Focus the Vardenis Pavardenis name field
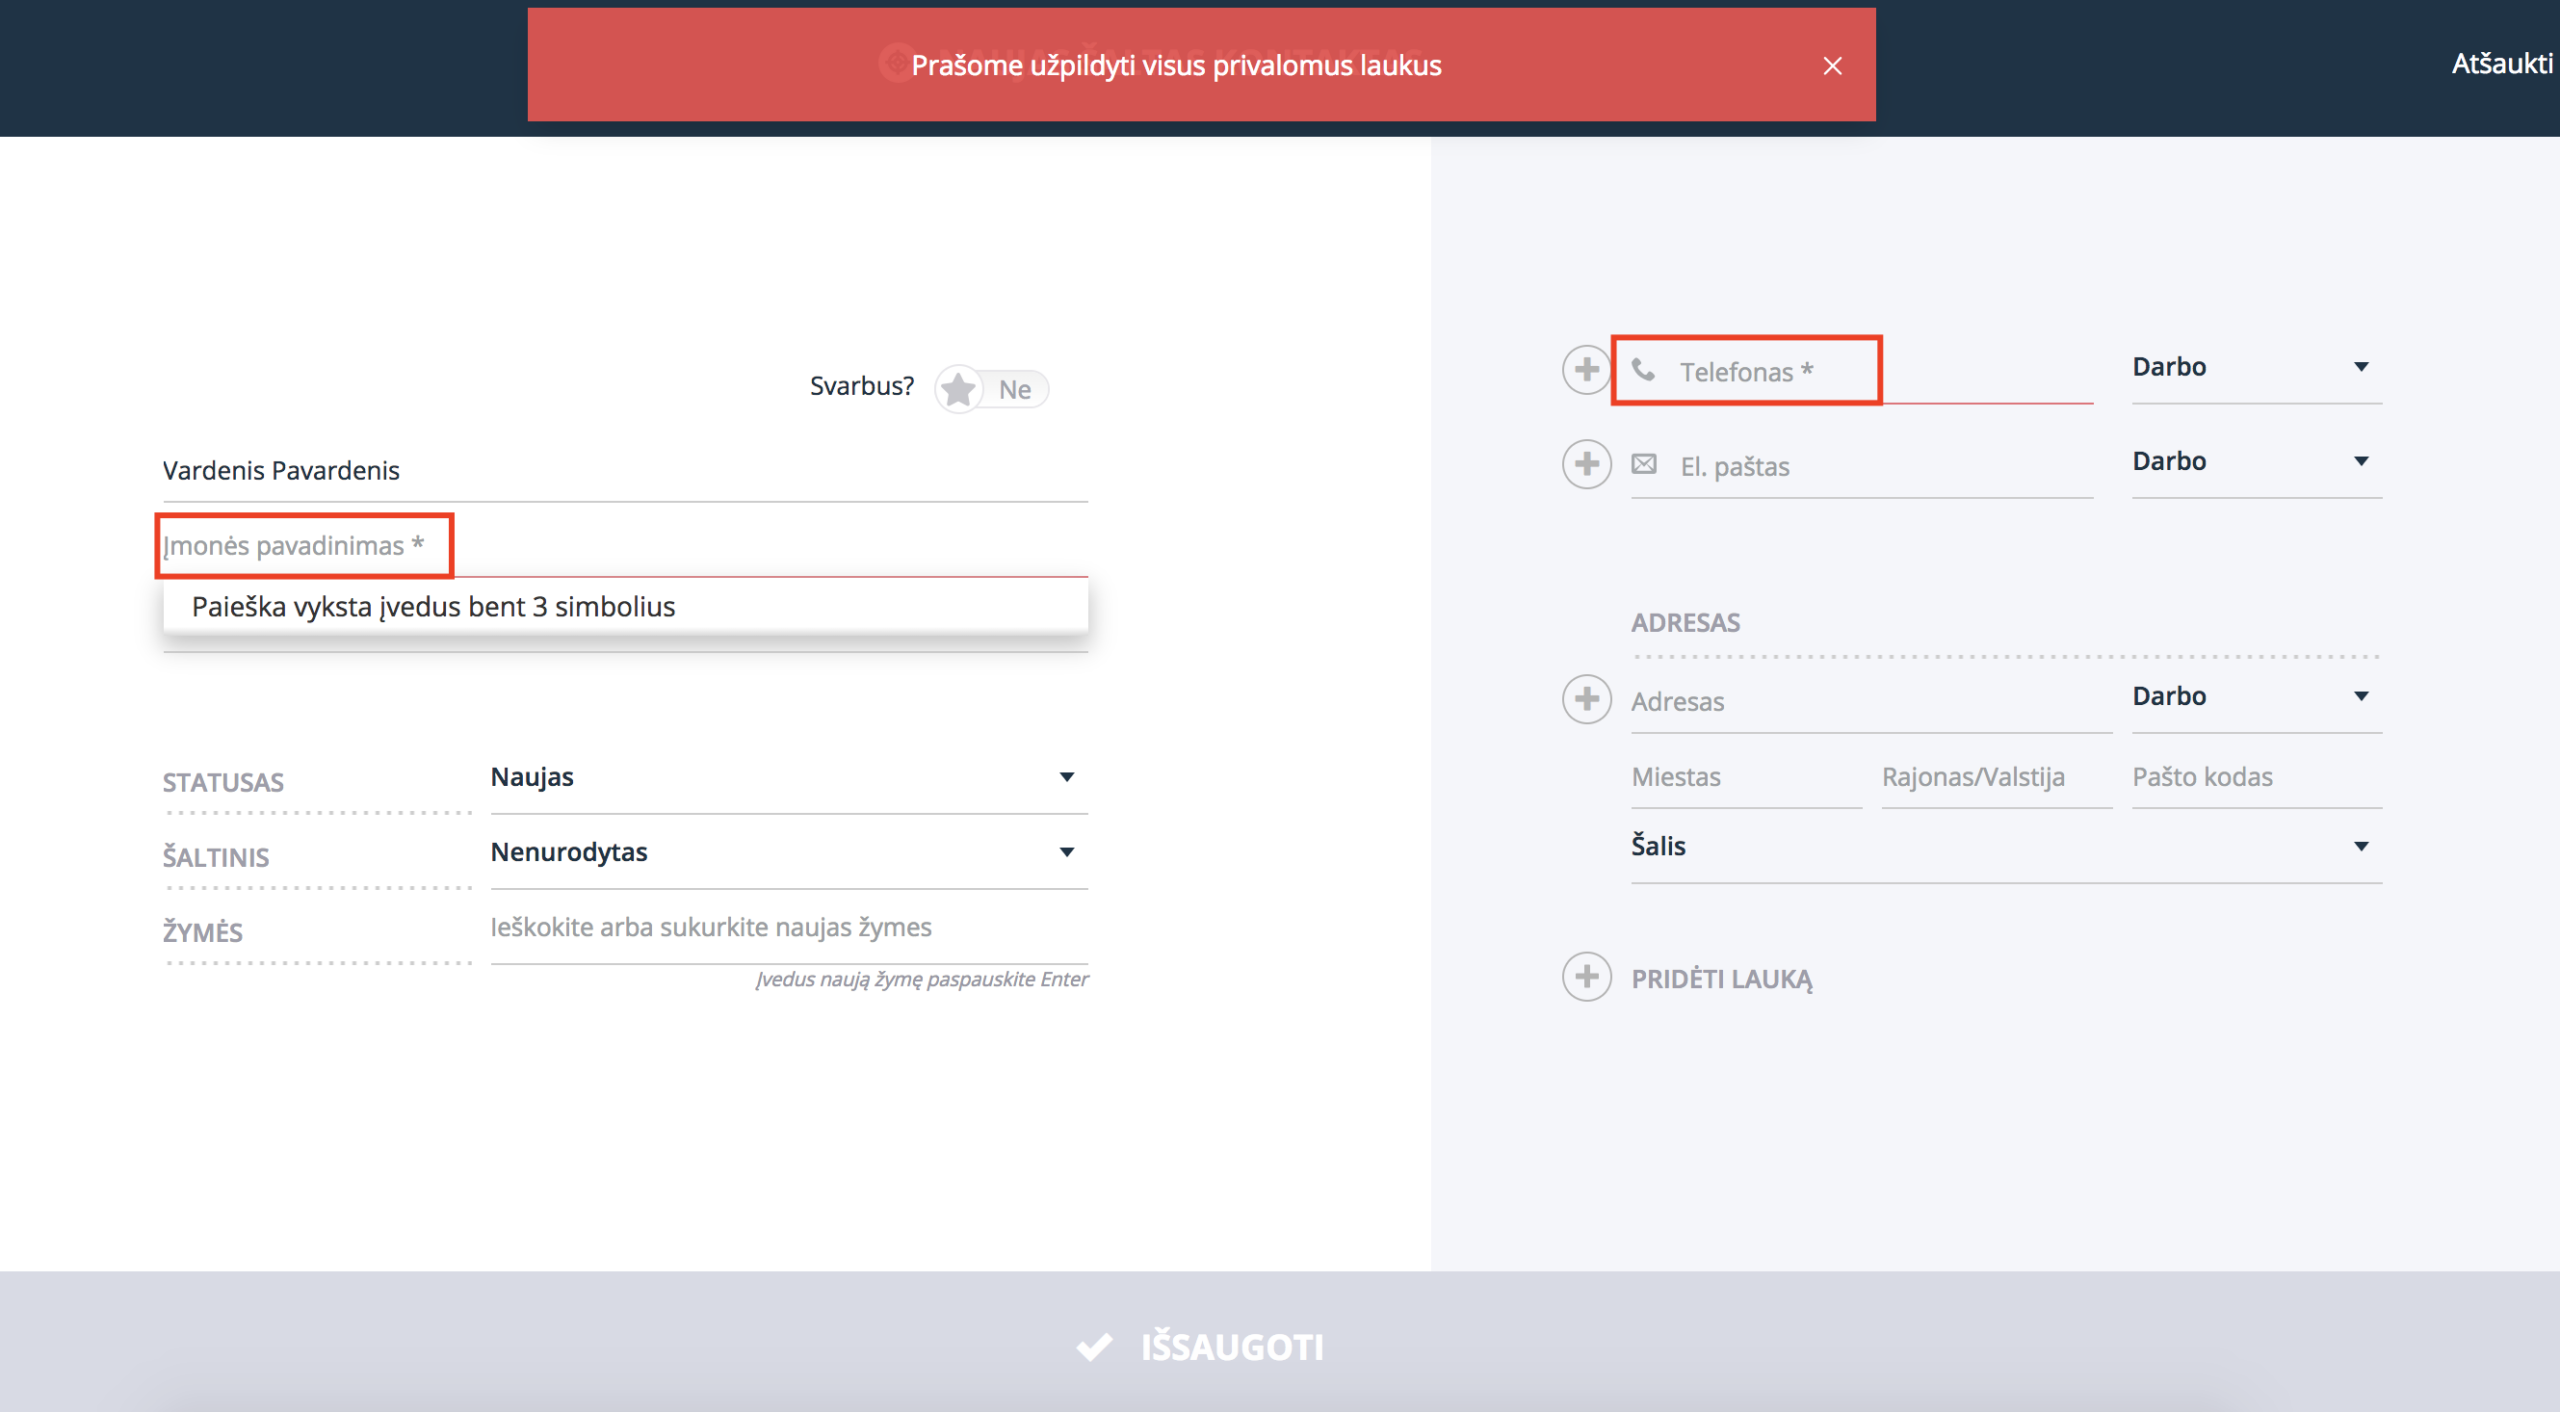Viewport: 2560px width, 1412px height. click(x=625, y=471)
